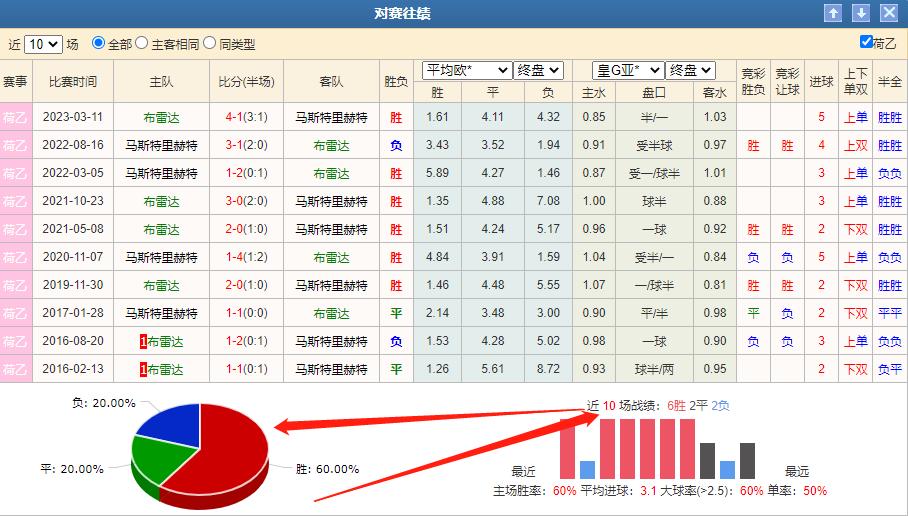
Task: Click handicap 球半/两
Action: (654, 369)
